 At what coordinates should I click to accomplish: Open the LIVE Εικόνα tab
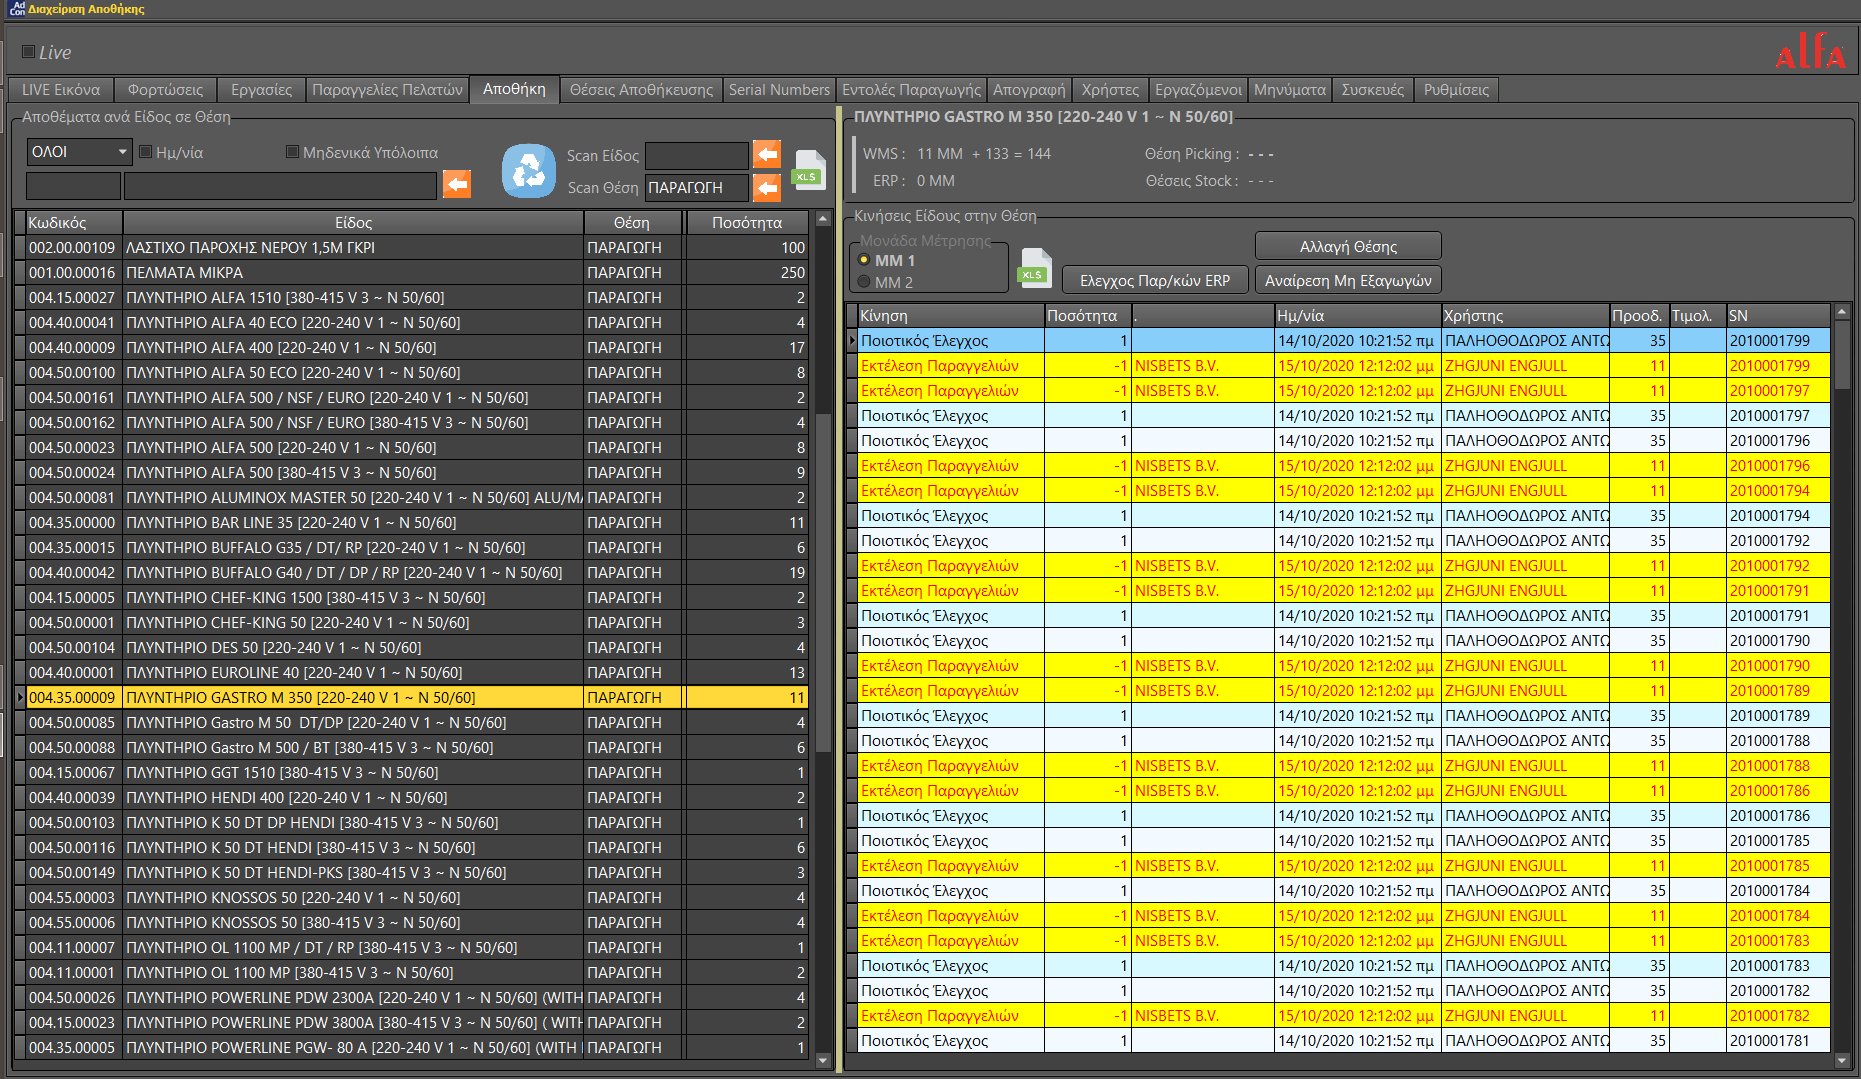[60, 90]
